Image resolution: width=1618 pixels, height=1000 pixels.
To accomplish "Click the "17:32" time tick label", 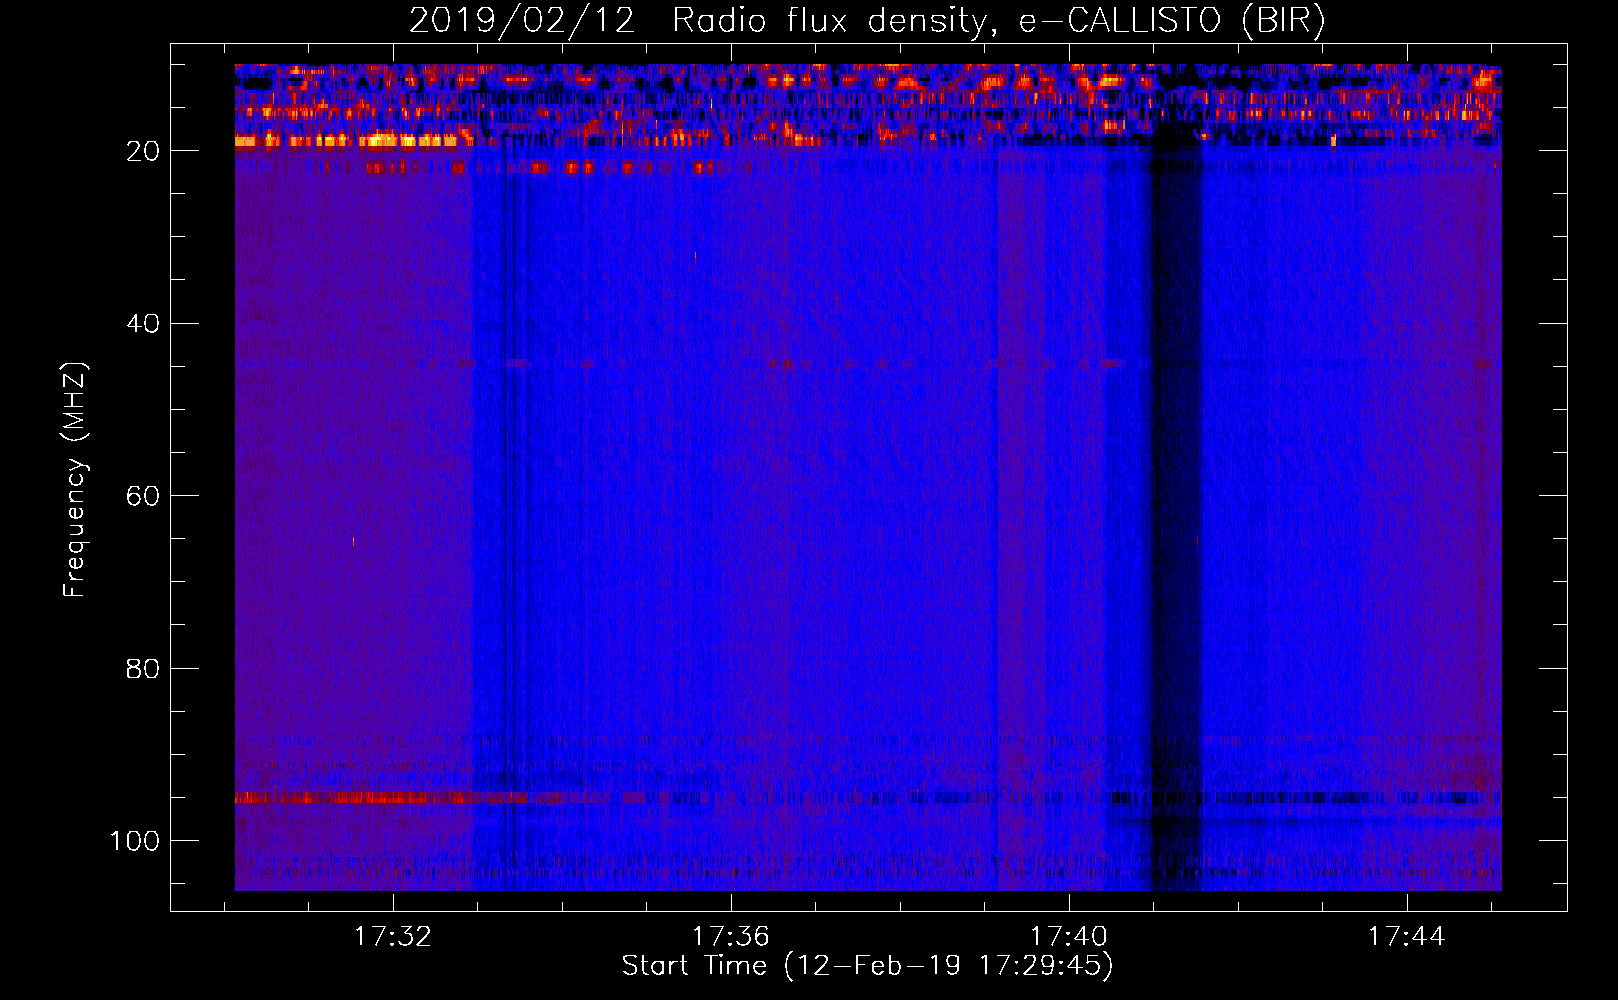I will pos(393,936).
